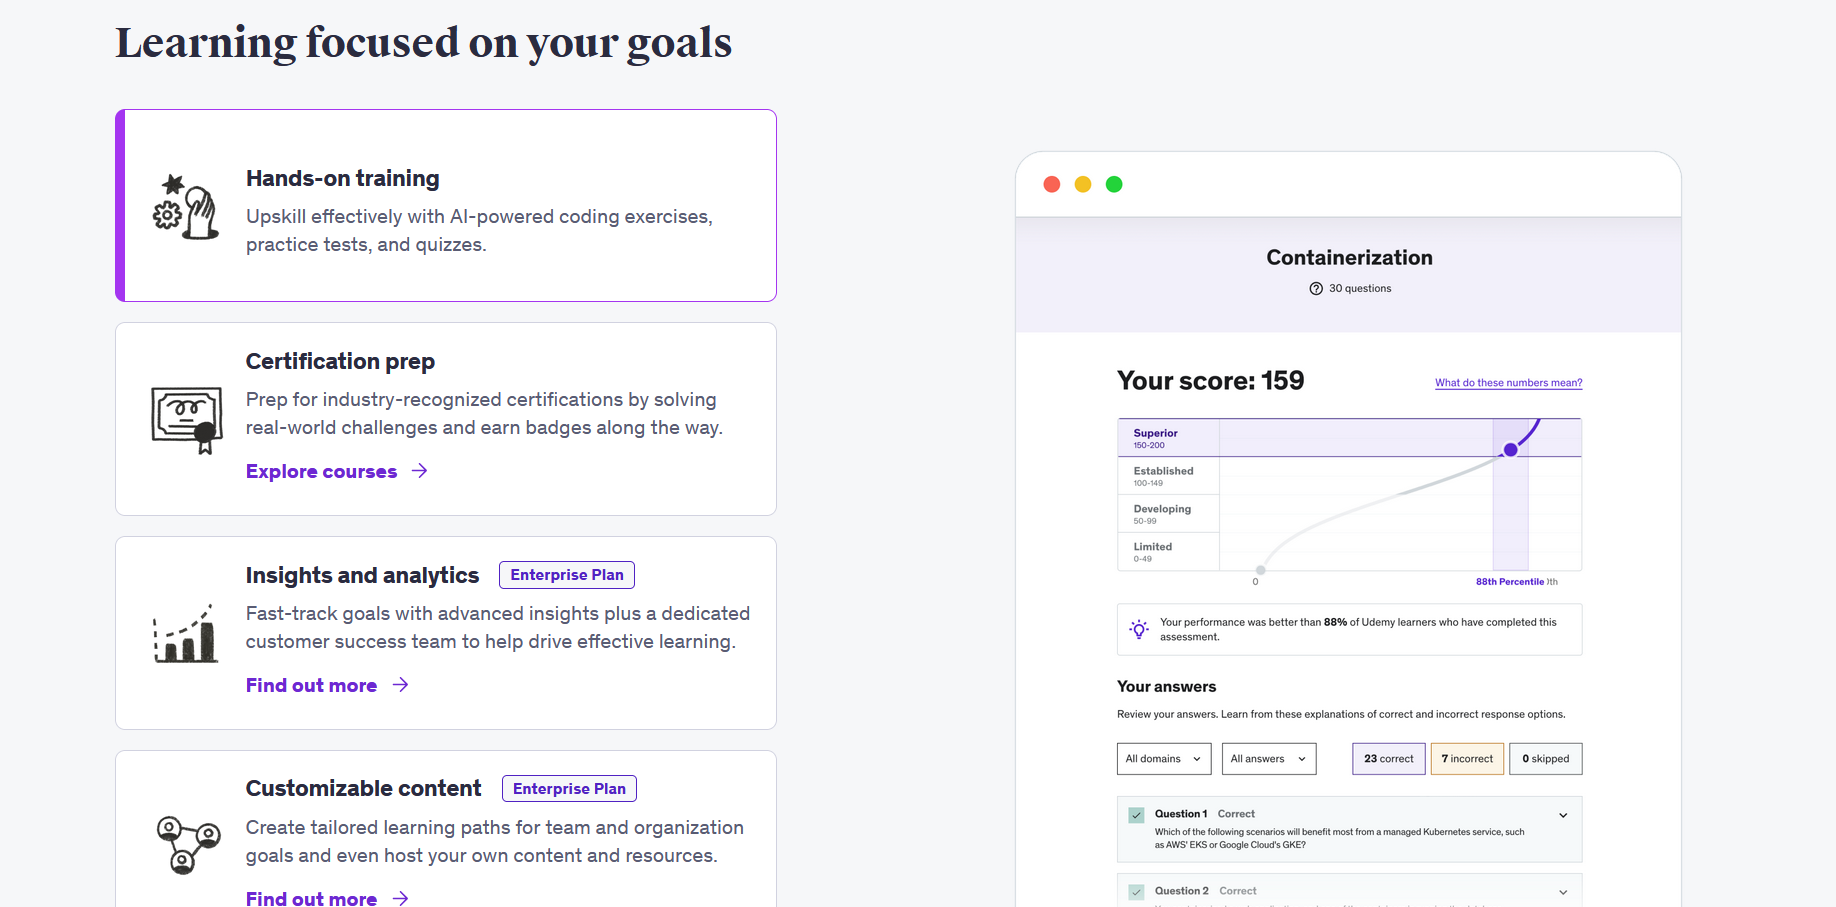Click the score point on the percentile chart
This screenshot has height=907, width=1836.
point(1511,450)
